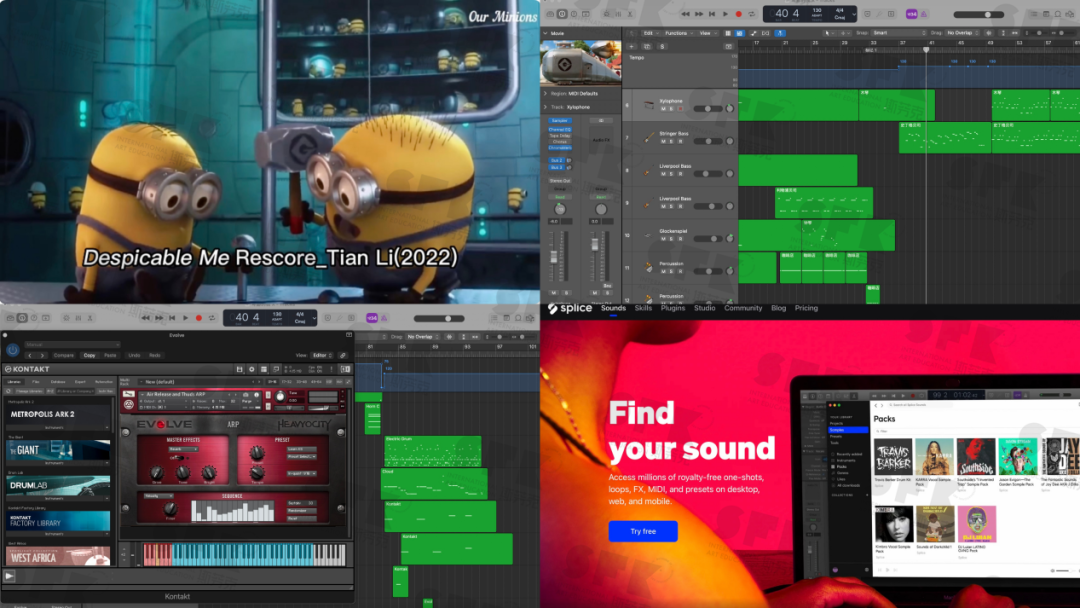Mute the Stringer Bass track

point(663,141)
